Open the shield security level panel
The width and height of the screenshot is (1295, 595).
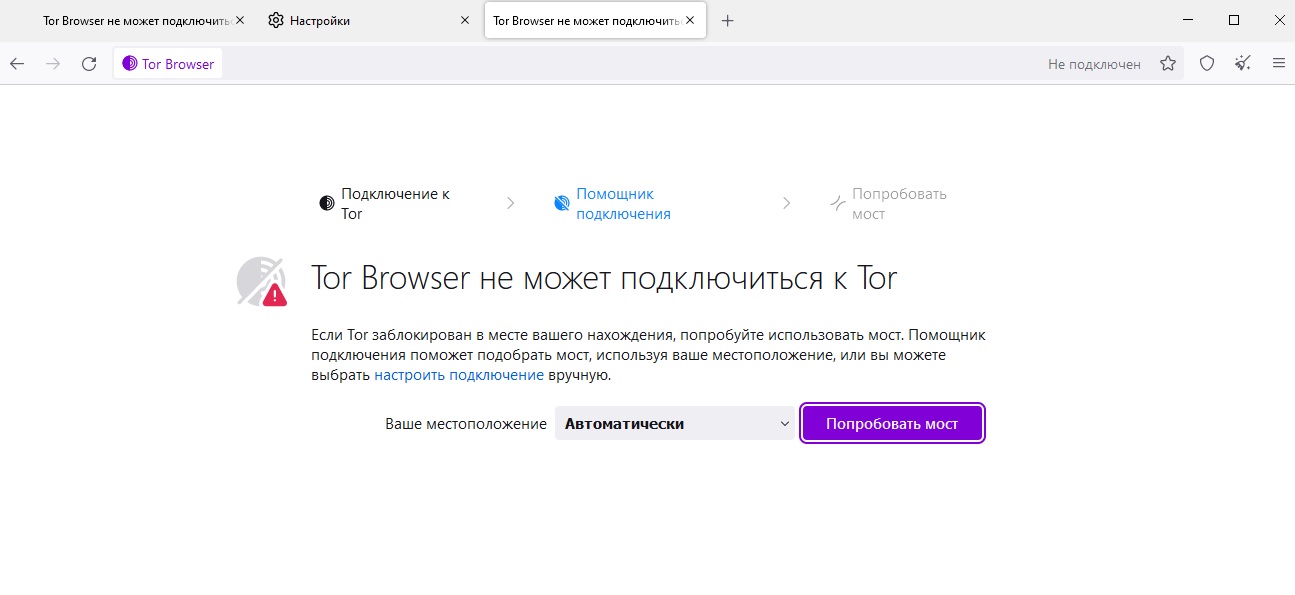pyautogui.click(x=1207, y=64)
